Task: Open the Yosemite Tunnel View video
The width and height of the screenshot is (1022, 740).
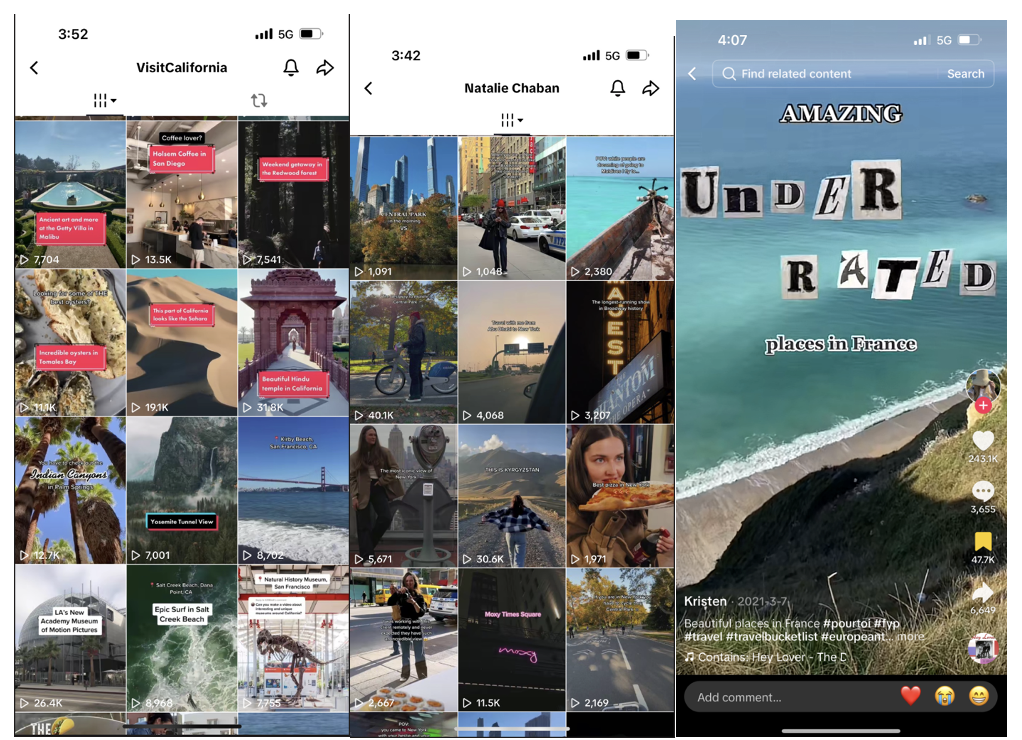Action: tap(182, 490)
